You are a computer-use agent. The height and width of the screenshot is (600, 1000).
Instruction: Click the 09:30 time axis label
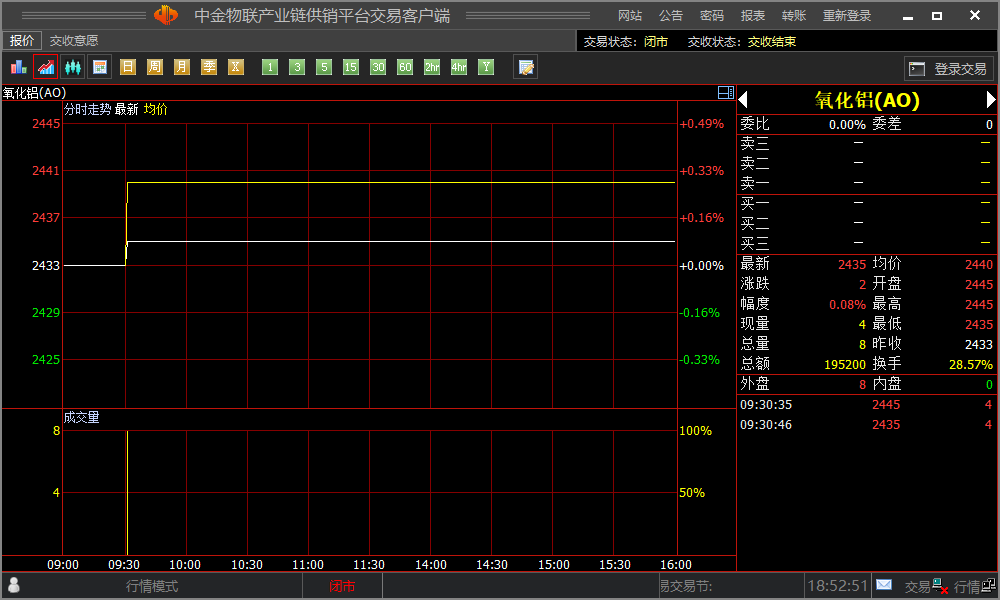click(124, 564)
